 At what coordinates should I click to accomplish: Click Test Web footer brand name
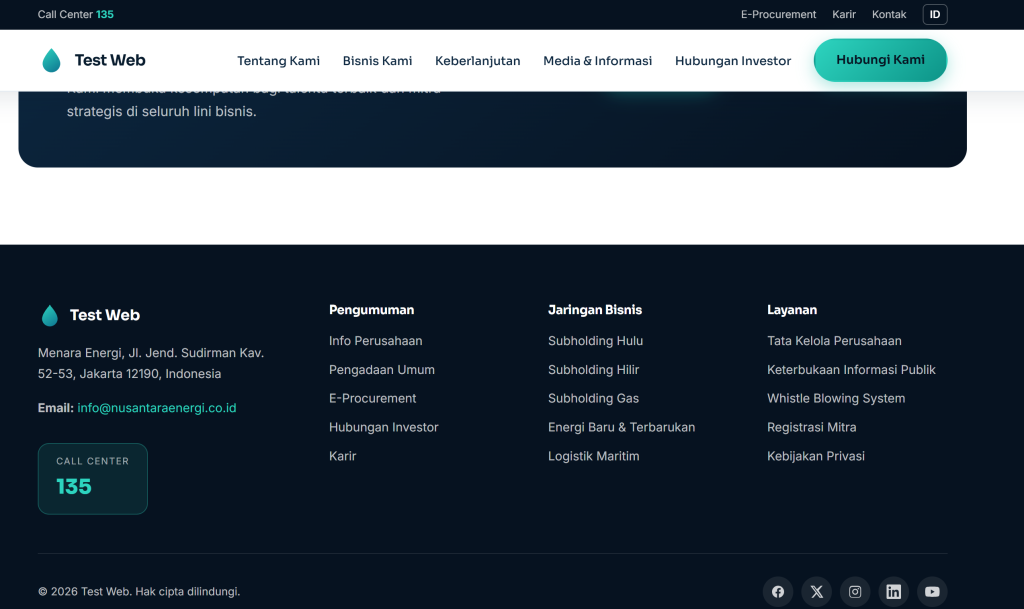coord(104,315)
